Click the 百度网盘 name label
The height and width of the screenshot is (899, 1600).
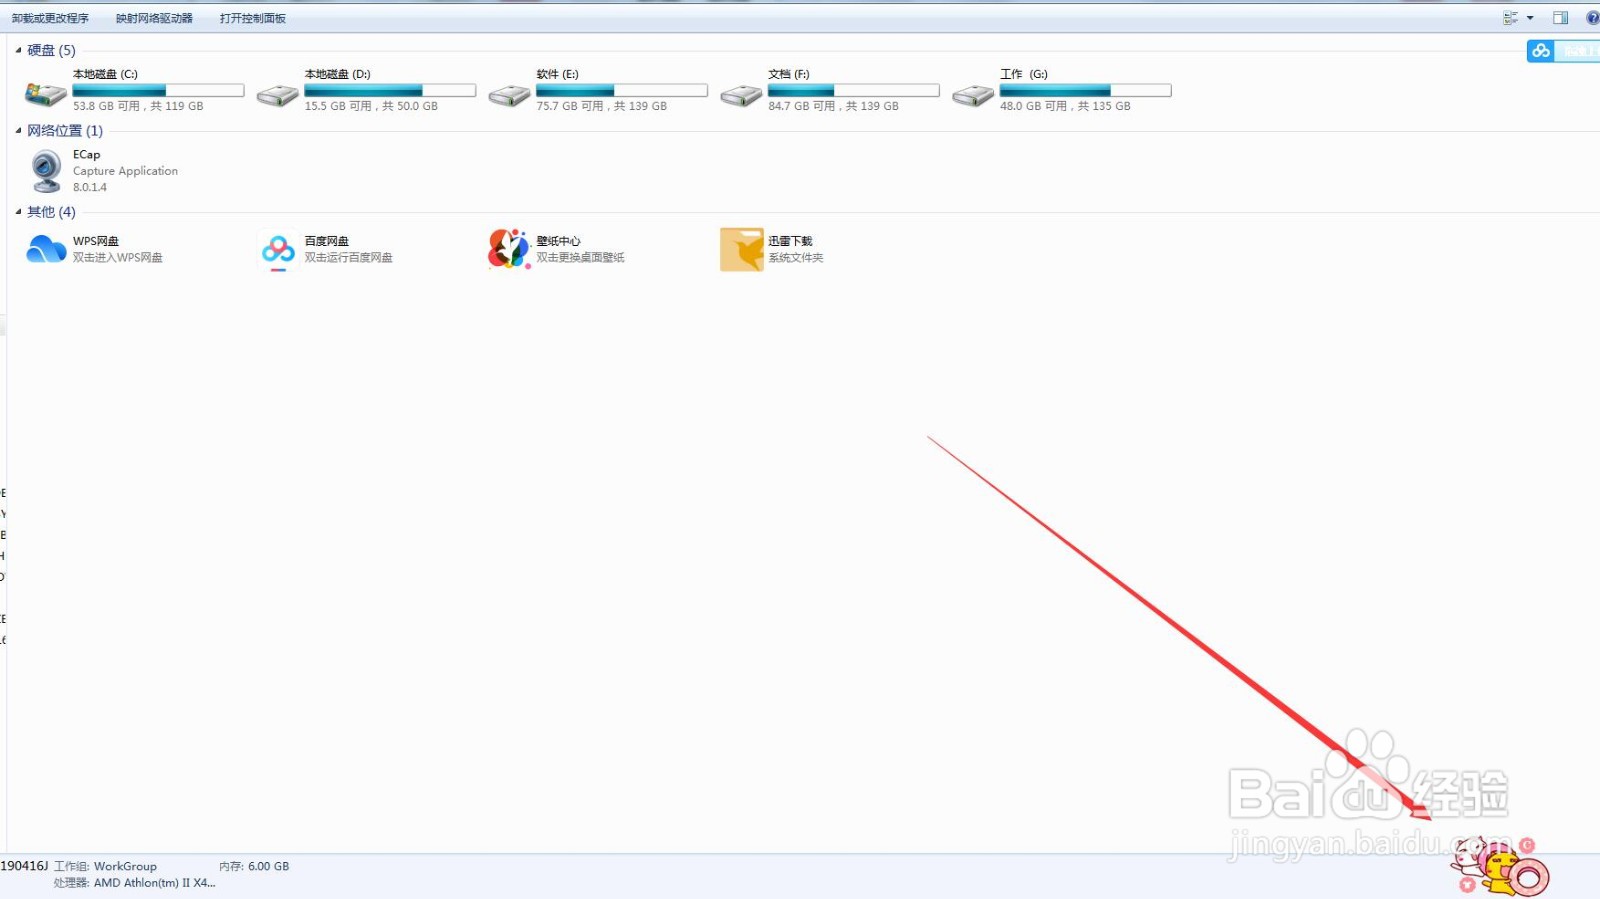pyautogui.click(x=327, y=241)
